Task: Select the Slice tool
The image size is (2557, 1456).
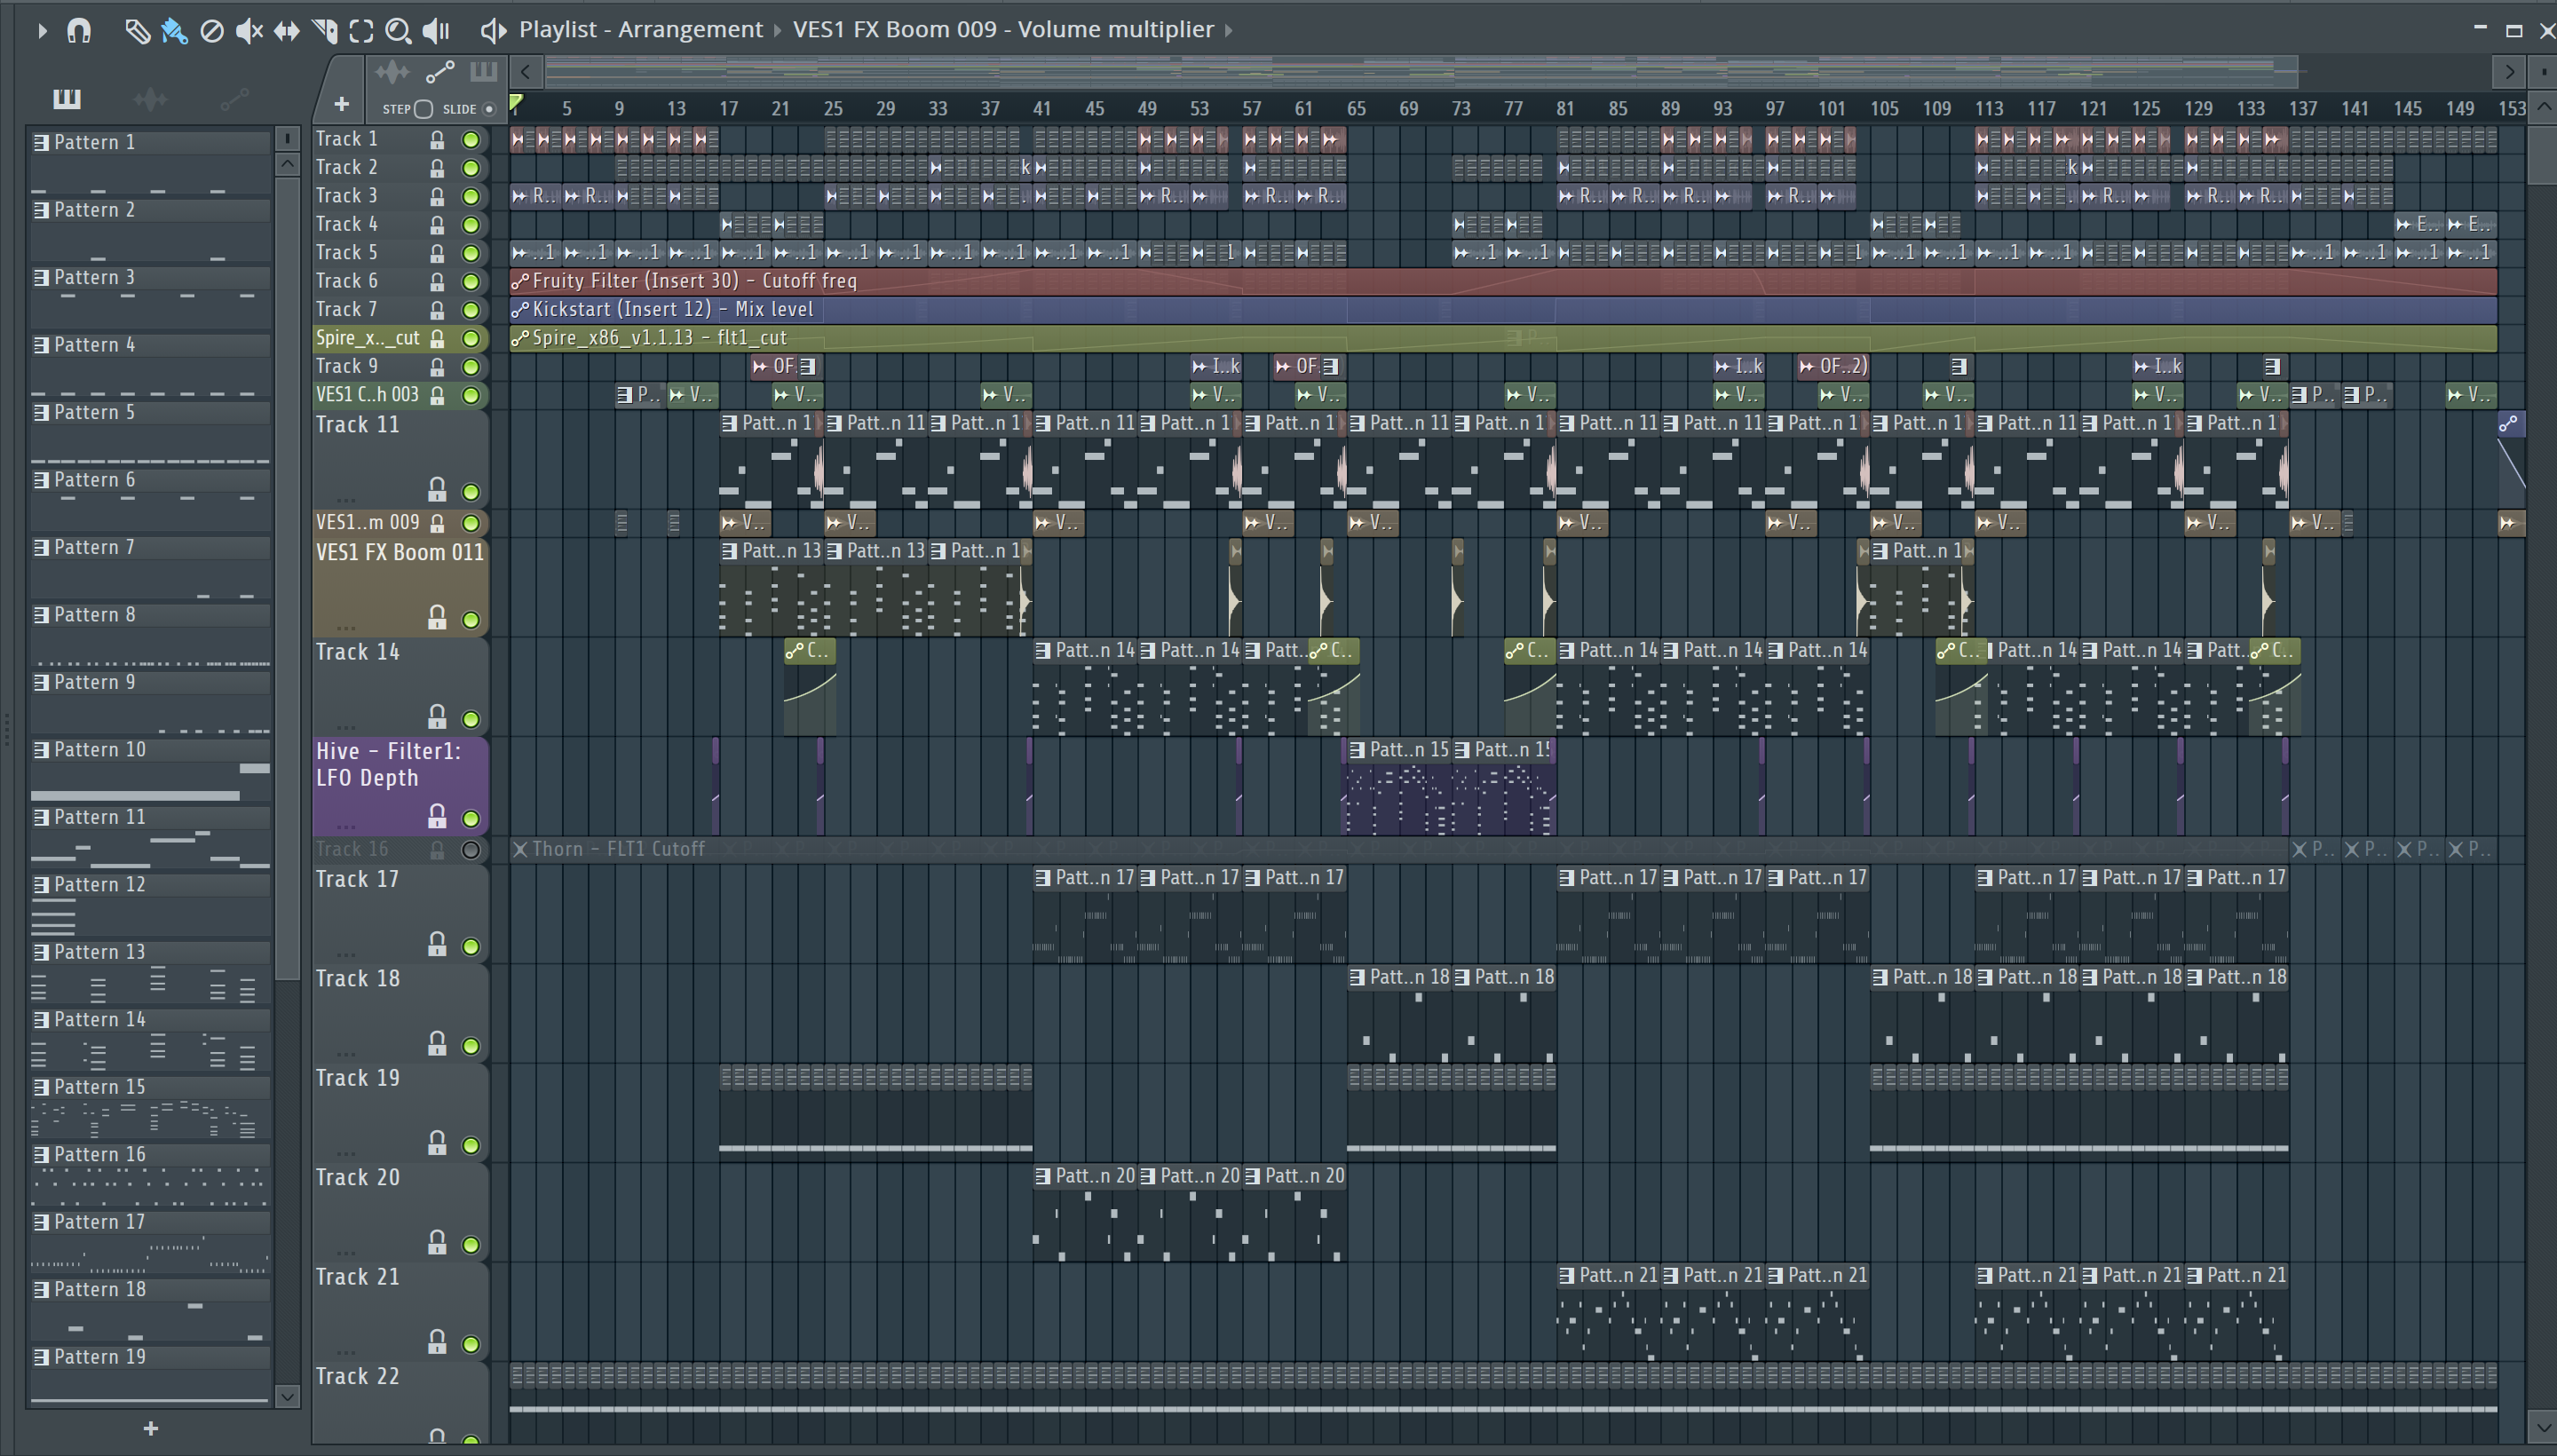Action: coord(324,31)
